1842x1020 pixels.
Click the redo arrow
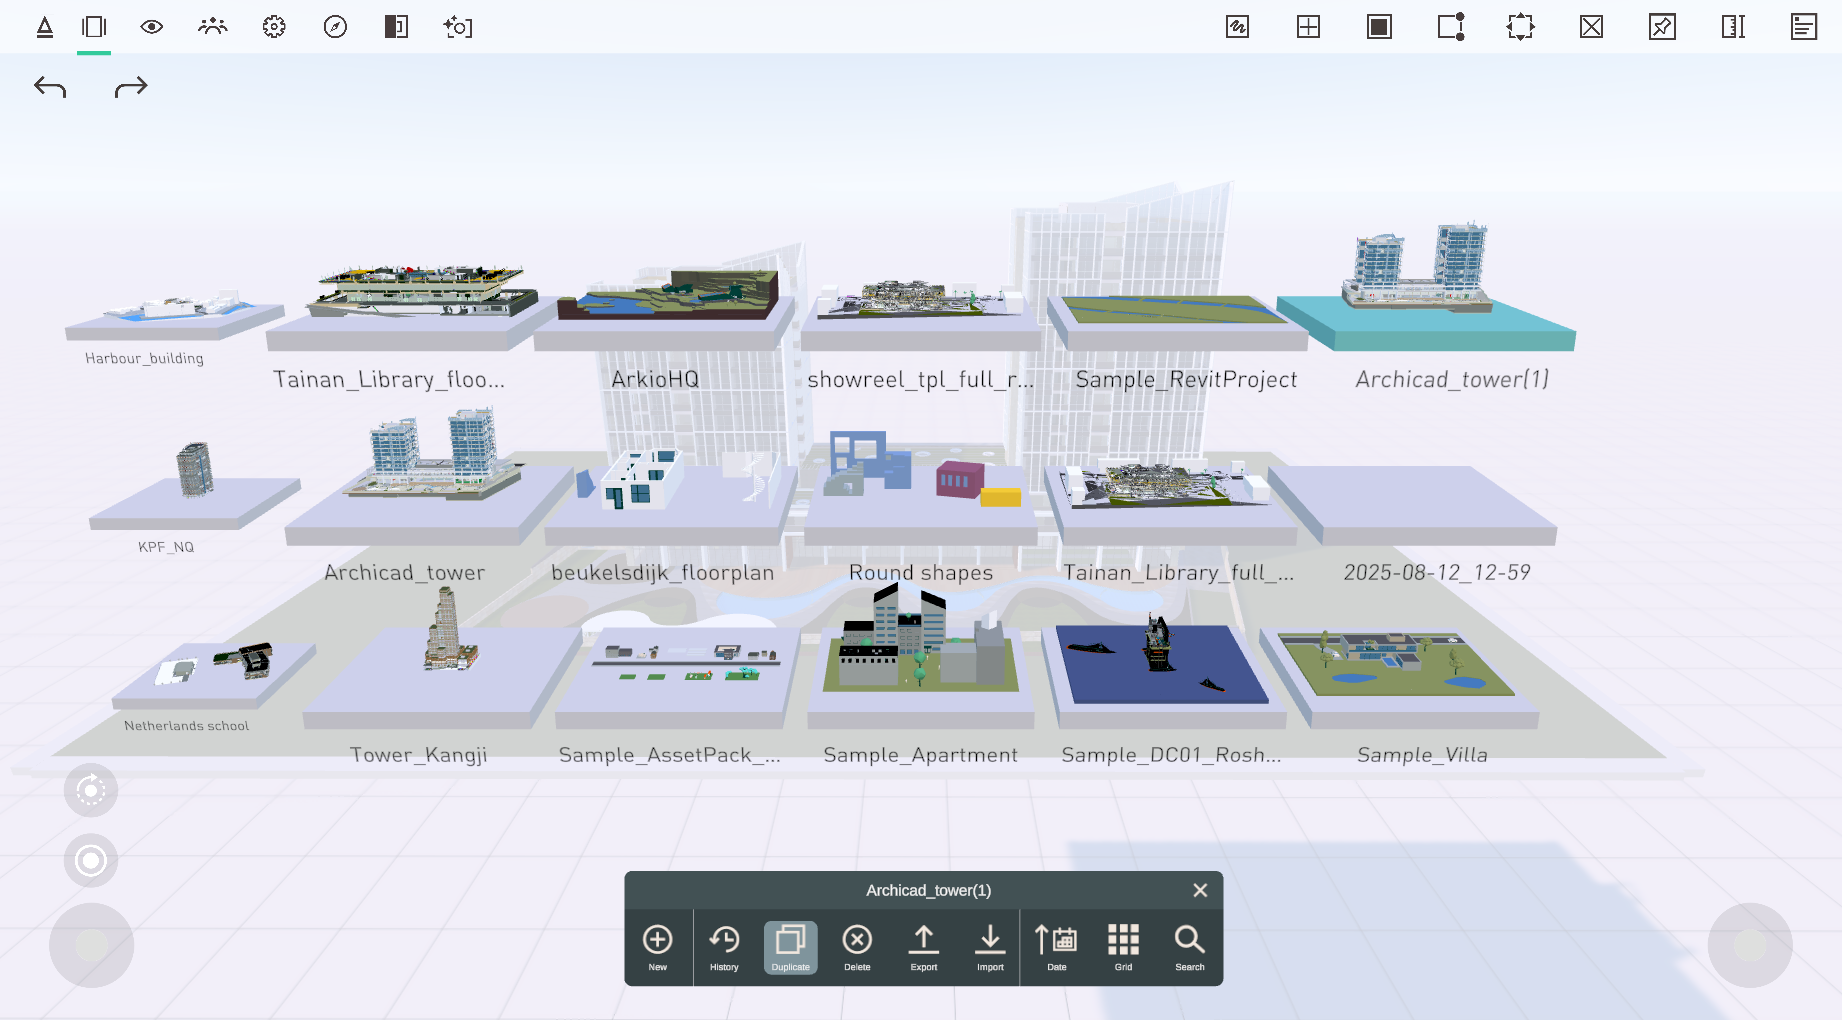(131, 88)
